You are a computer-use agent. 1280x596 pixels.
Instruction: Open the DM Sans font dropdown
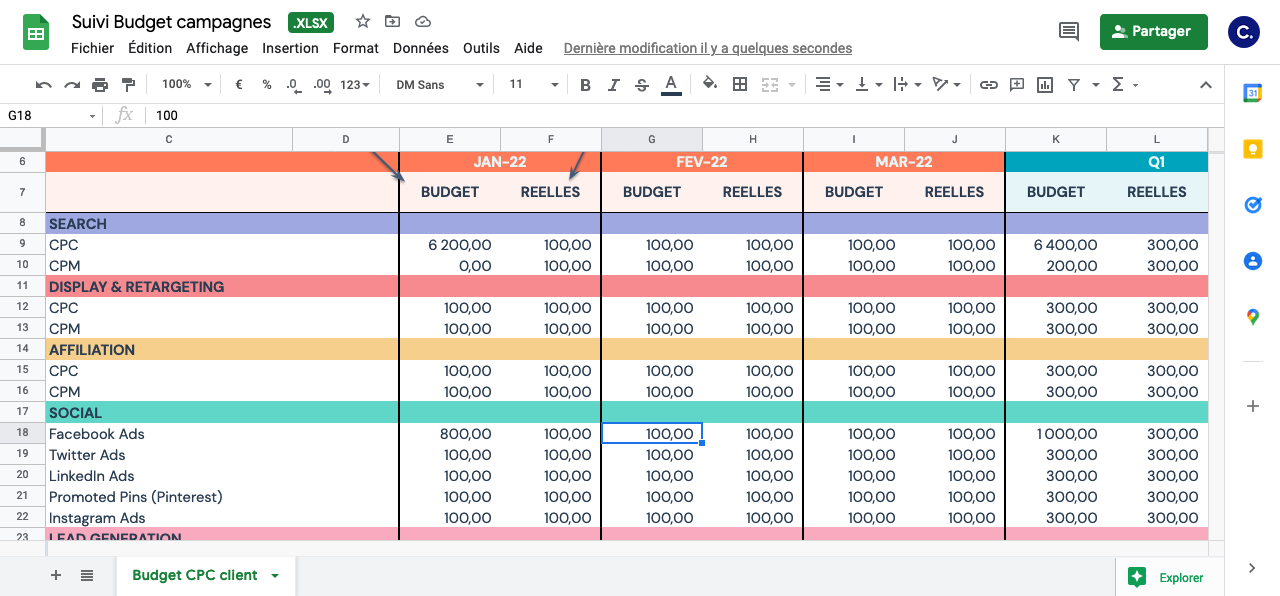439,85
